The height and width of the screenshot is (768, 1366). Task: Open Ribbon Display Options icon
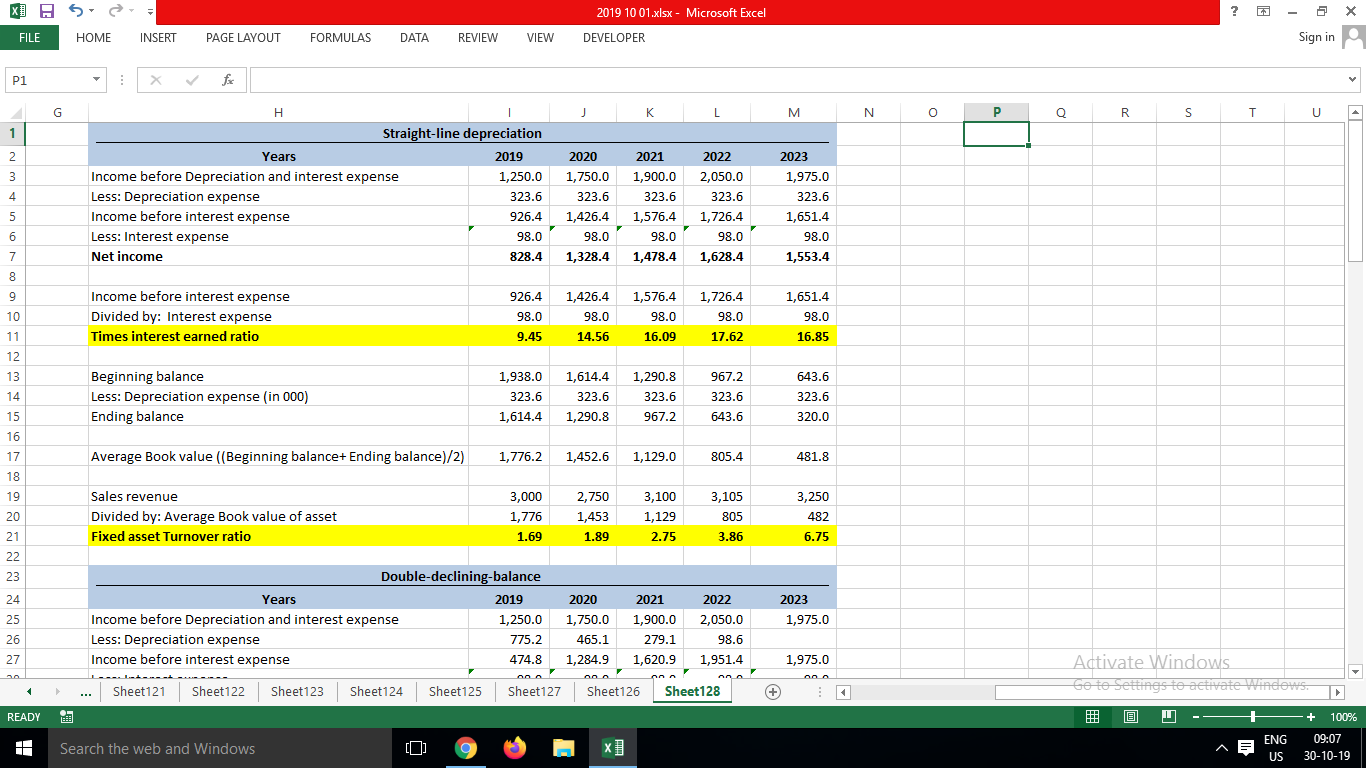(x=1263, y=12)
